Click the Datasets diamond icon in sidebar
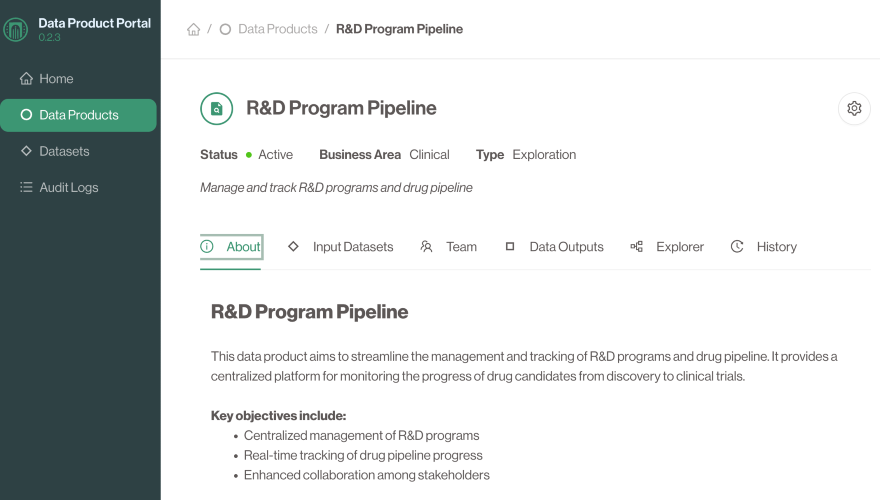 [x=26, y=151]
